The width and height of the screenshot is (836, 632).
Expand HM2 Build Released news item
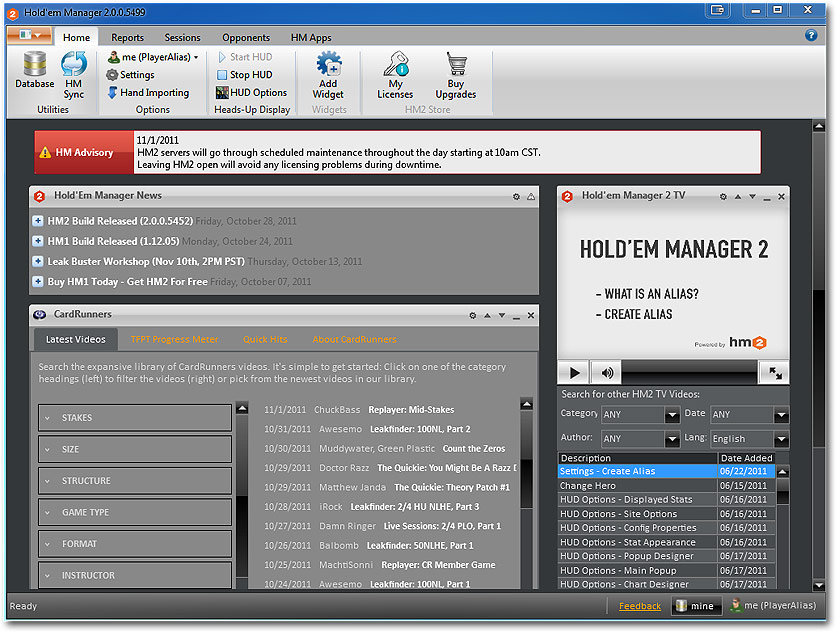click(x=38, y=221)
